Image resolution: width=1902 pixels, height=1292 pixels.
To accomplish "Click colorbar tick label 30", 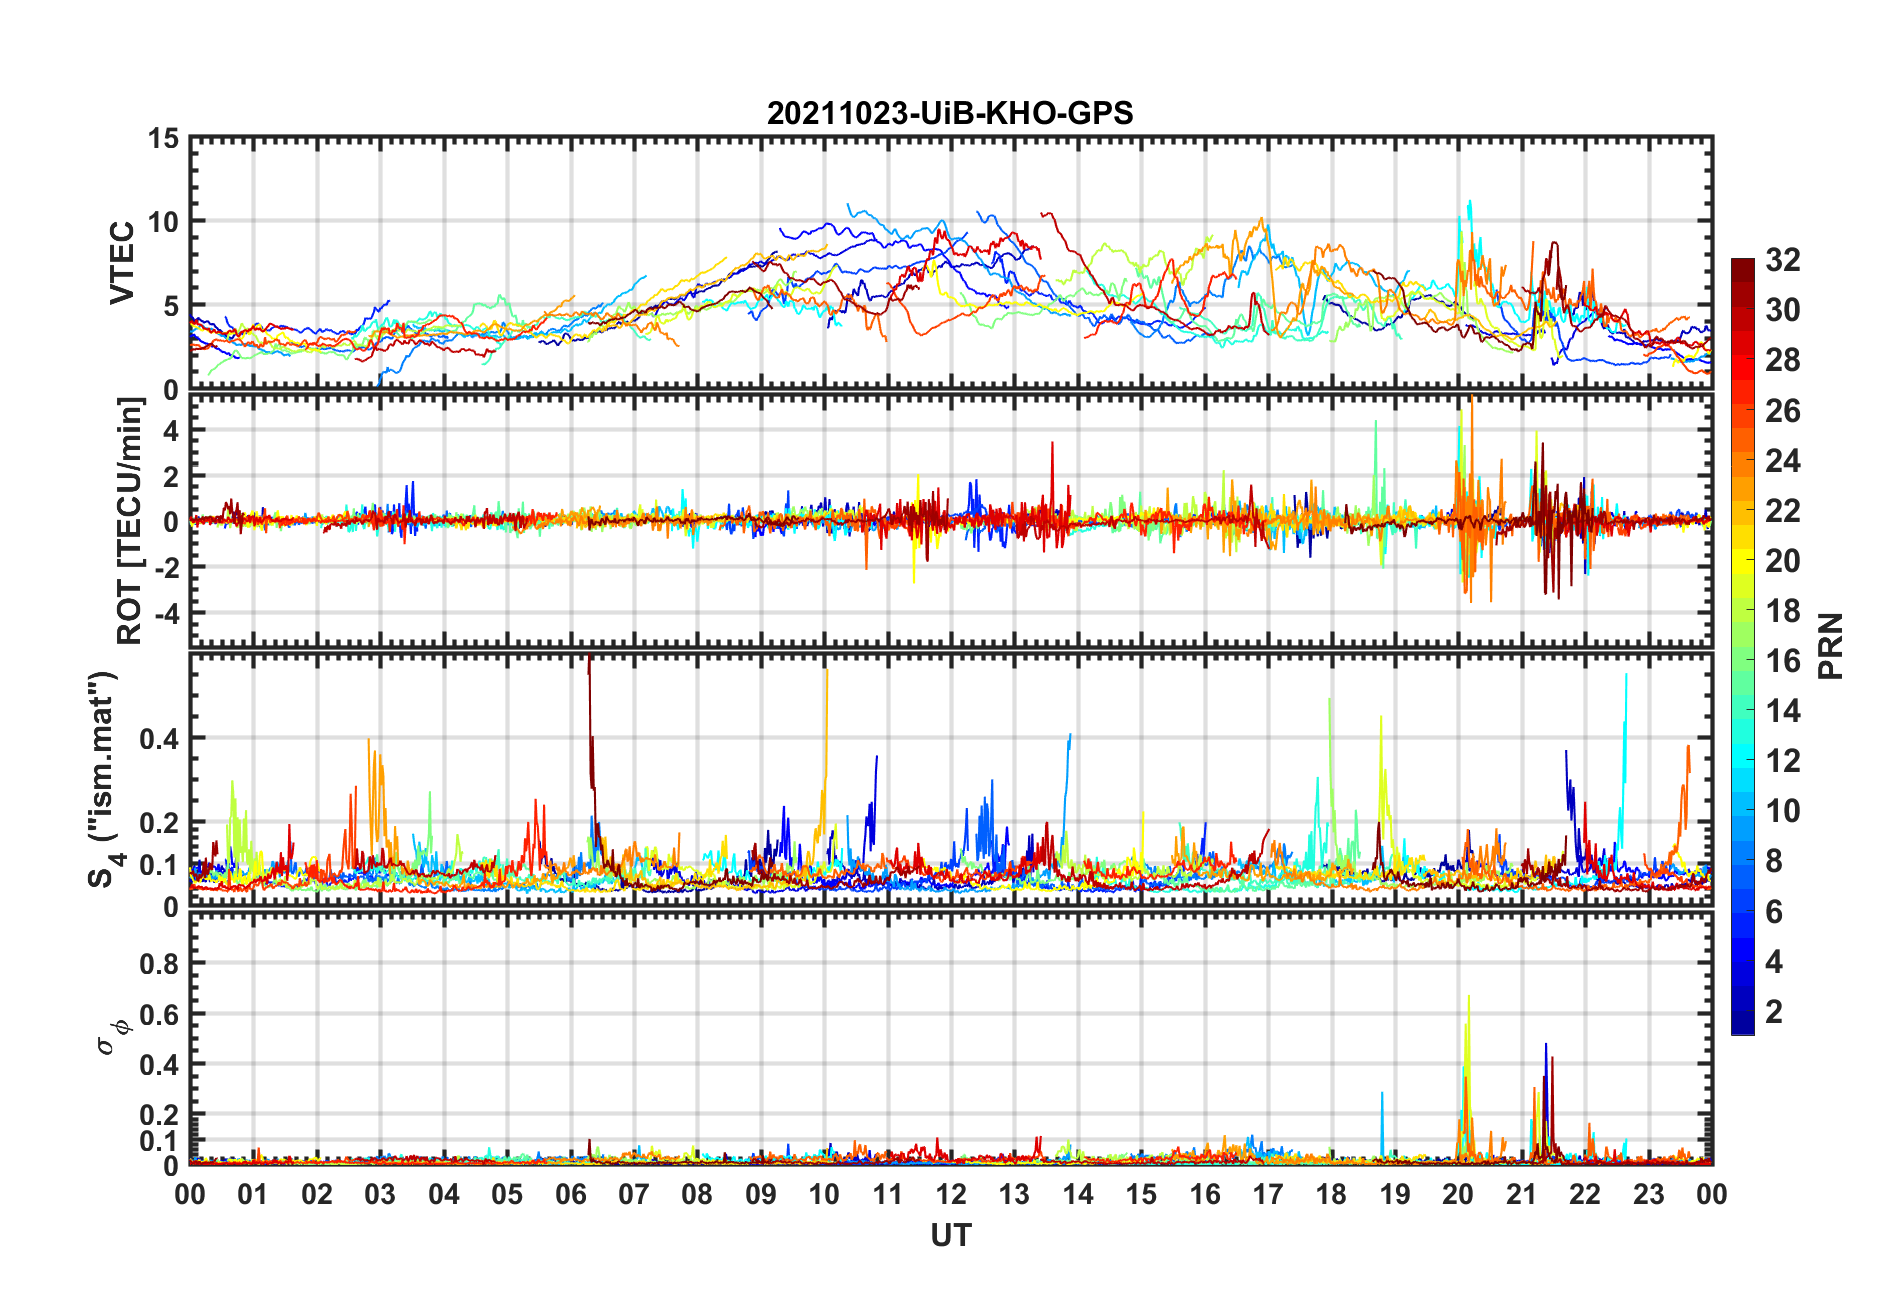I will coord(1782,310).
